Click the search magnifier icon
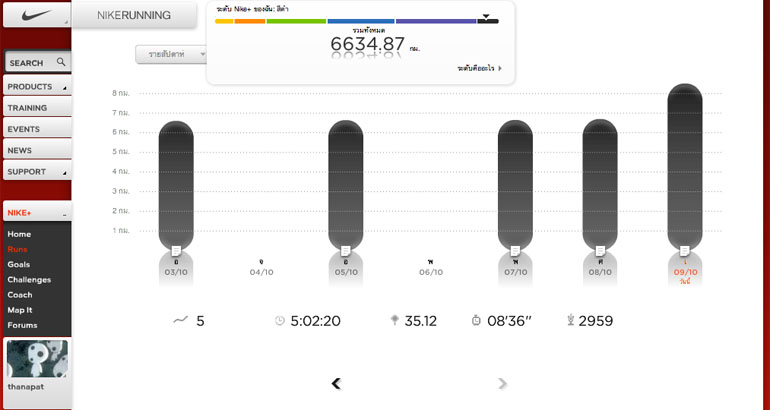Viewport: 770px width, 410px height. pos(61,62)
